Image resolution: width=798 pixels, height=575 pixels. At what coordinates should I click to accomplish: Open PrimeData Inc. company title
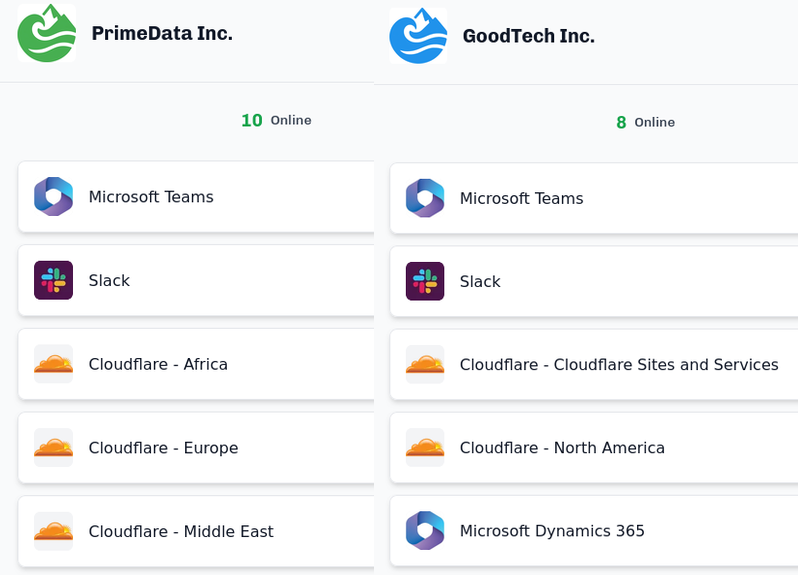tap(162, 33)
